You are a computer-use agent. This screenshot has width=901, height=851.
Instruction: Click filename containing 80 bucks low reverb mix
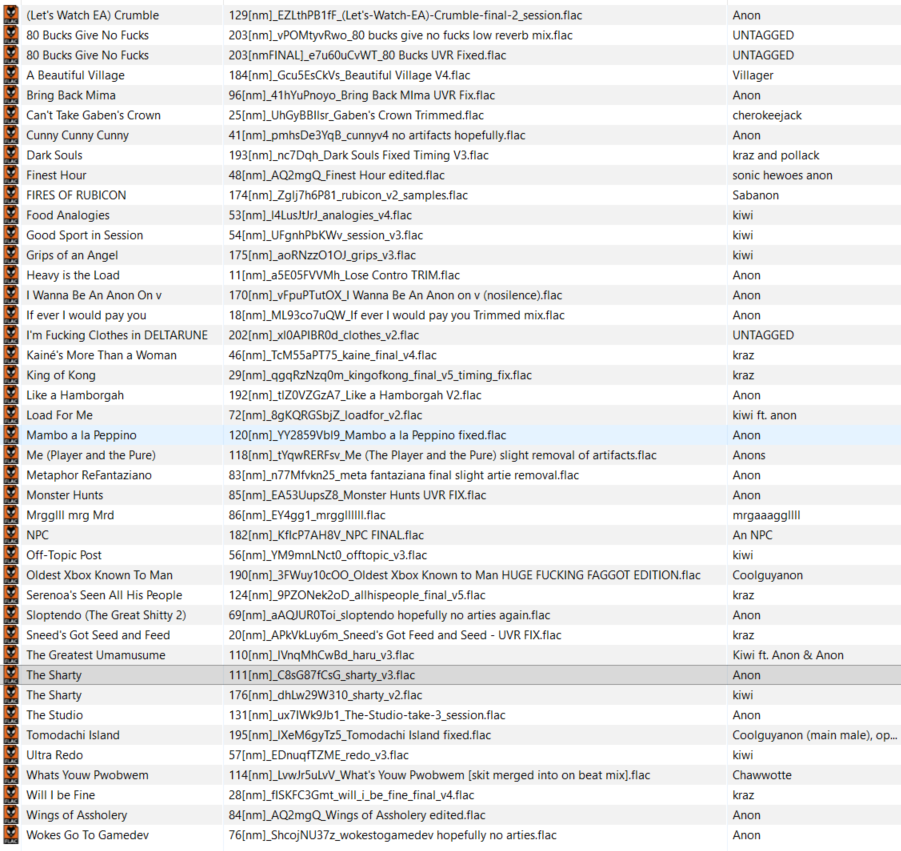point(401,36)
